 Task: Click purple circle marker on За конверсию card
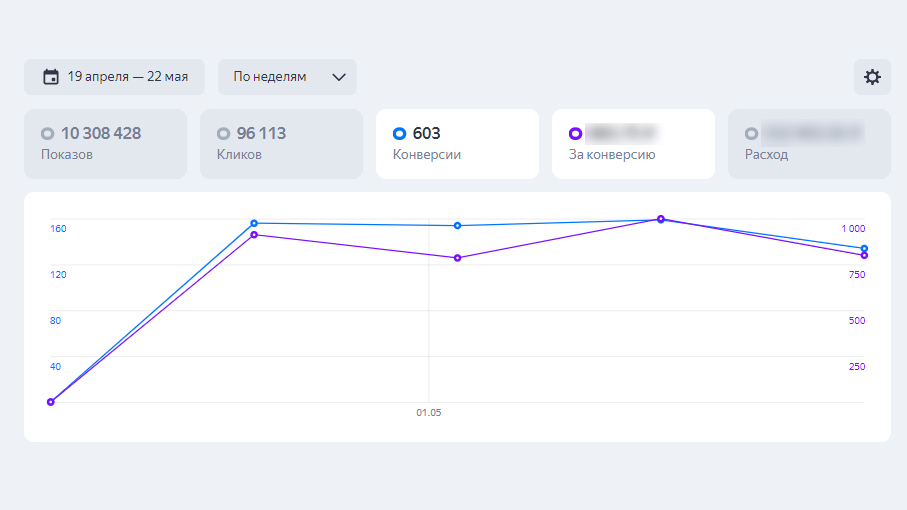tap(575, 133)
